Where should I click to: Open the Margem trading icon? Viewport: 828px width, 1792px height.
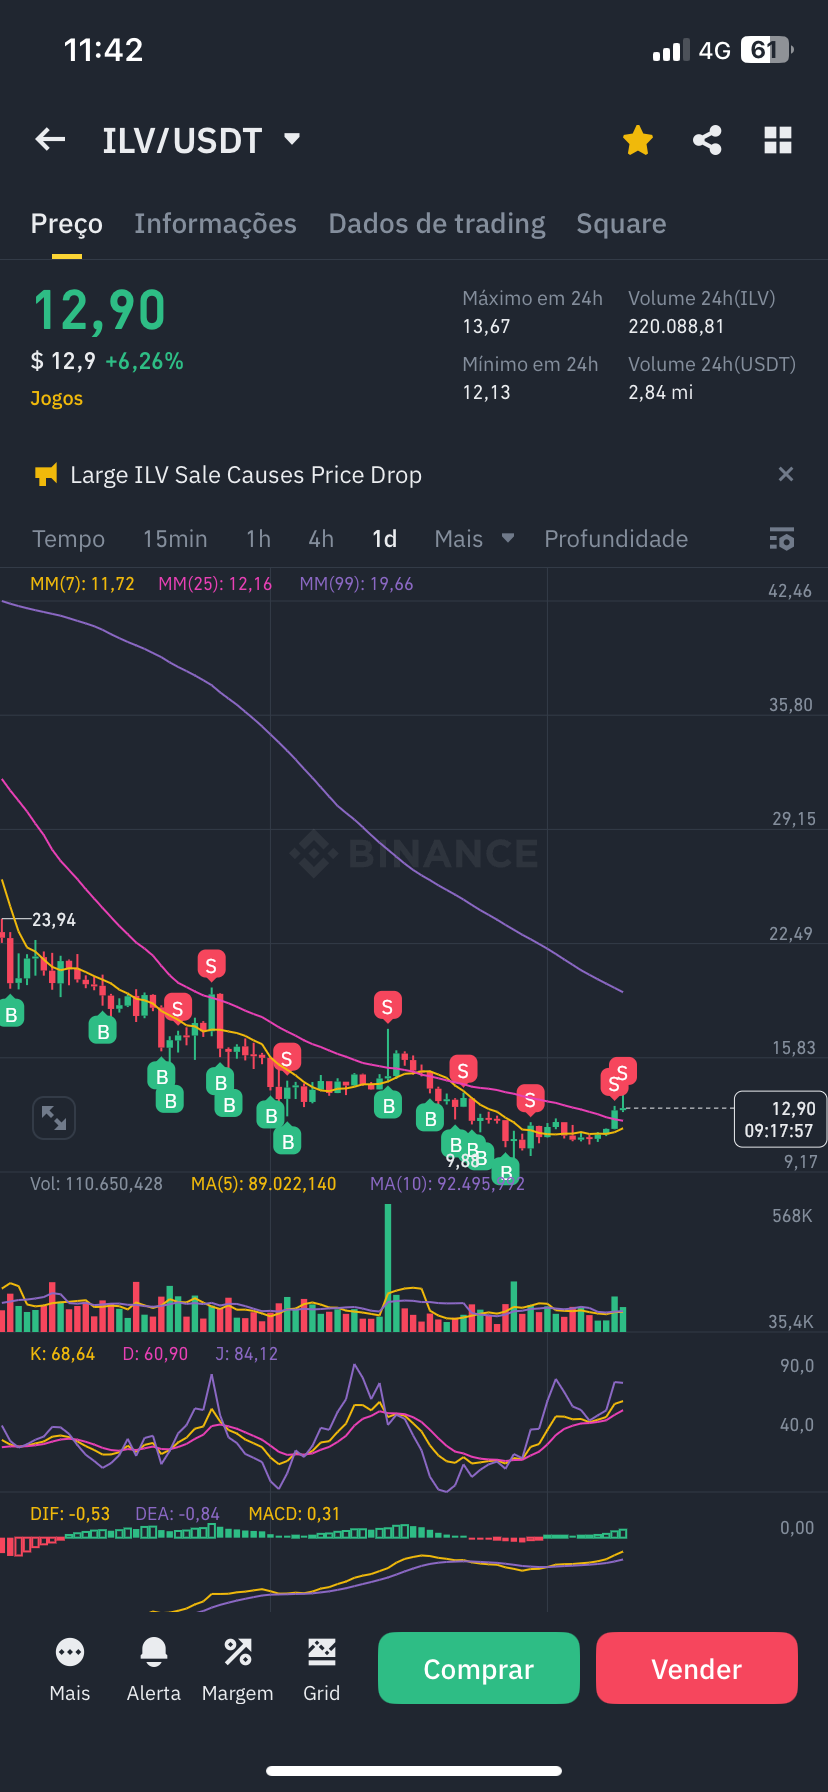[x=237, y=1668]
